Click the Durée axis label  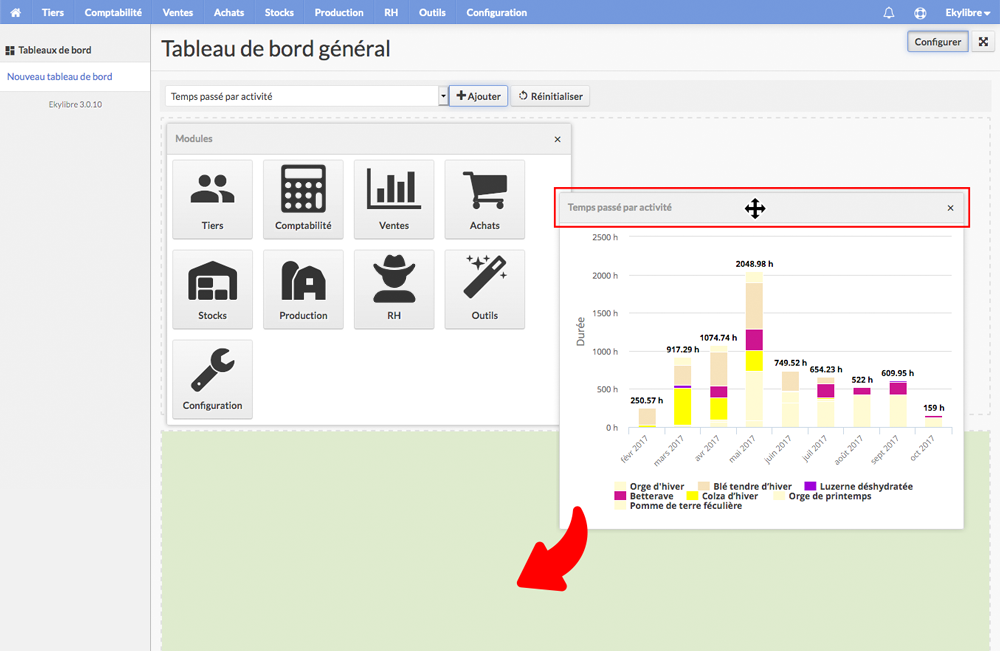tap(580, 332)
